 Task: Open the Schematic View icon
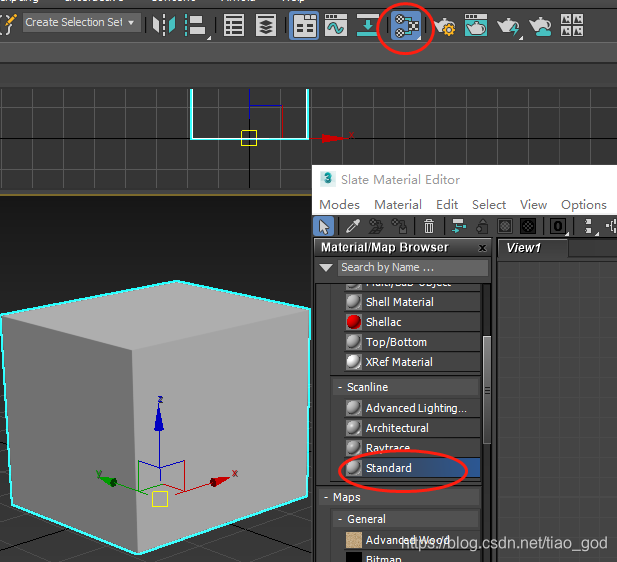coord(367,26)
